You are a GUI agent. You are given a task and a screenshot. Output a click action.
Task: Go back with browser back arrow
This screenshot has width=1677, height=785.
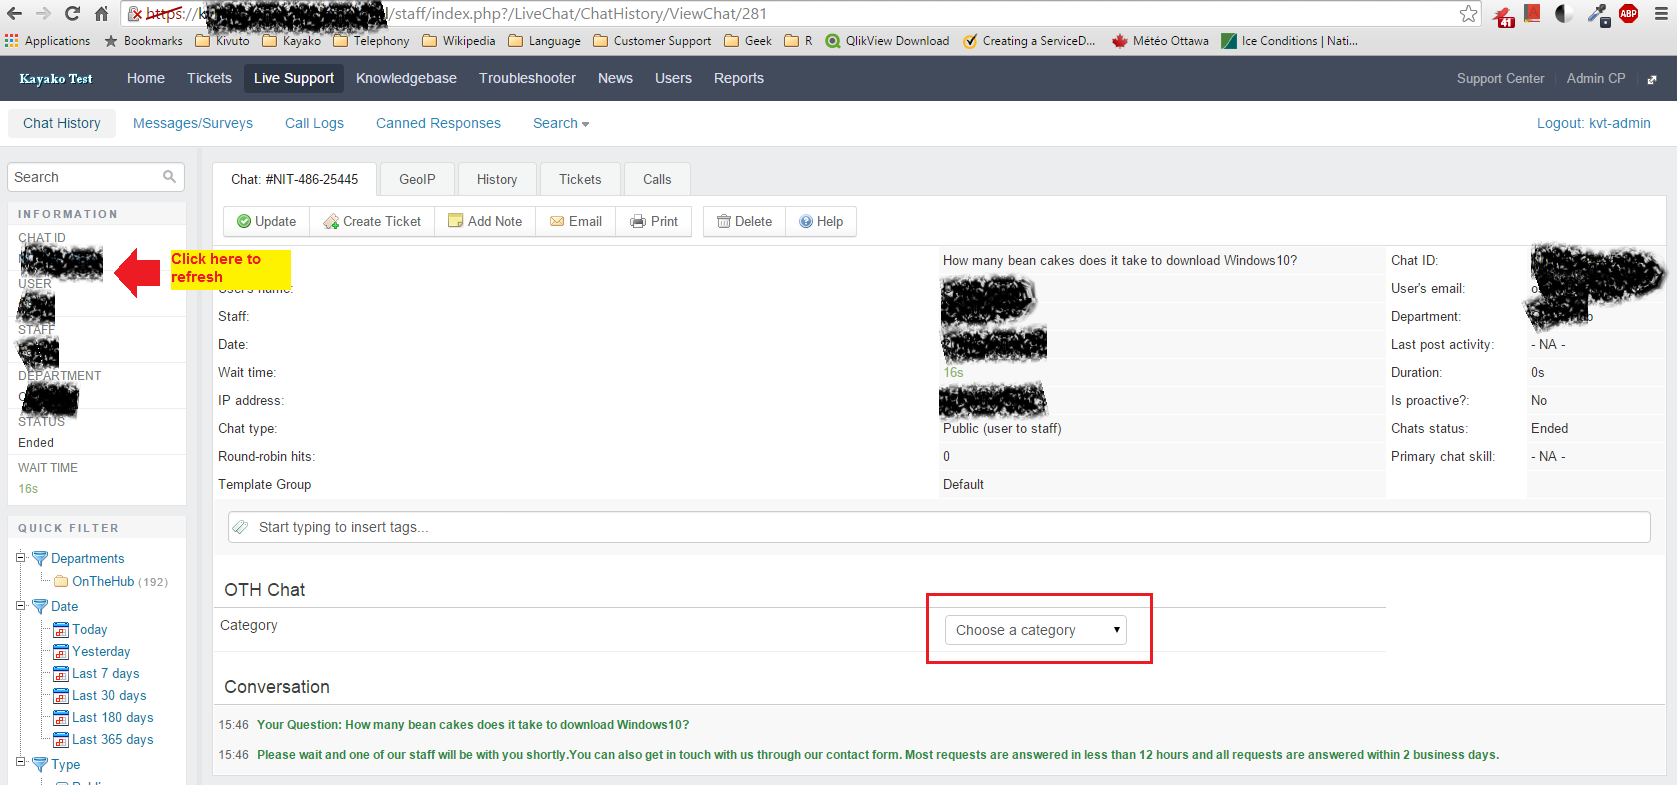click(x=14, y=13)
